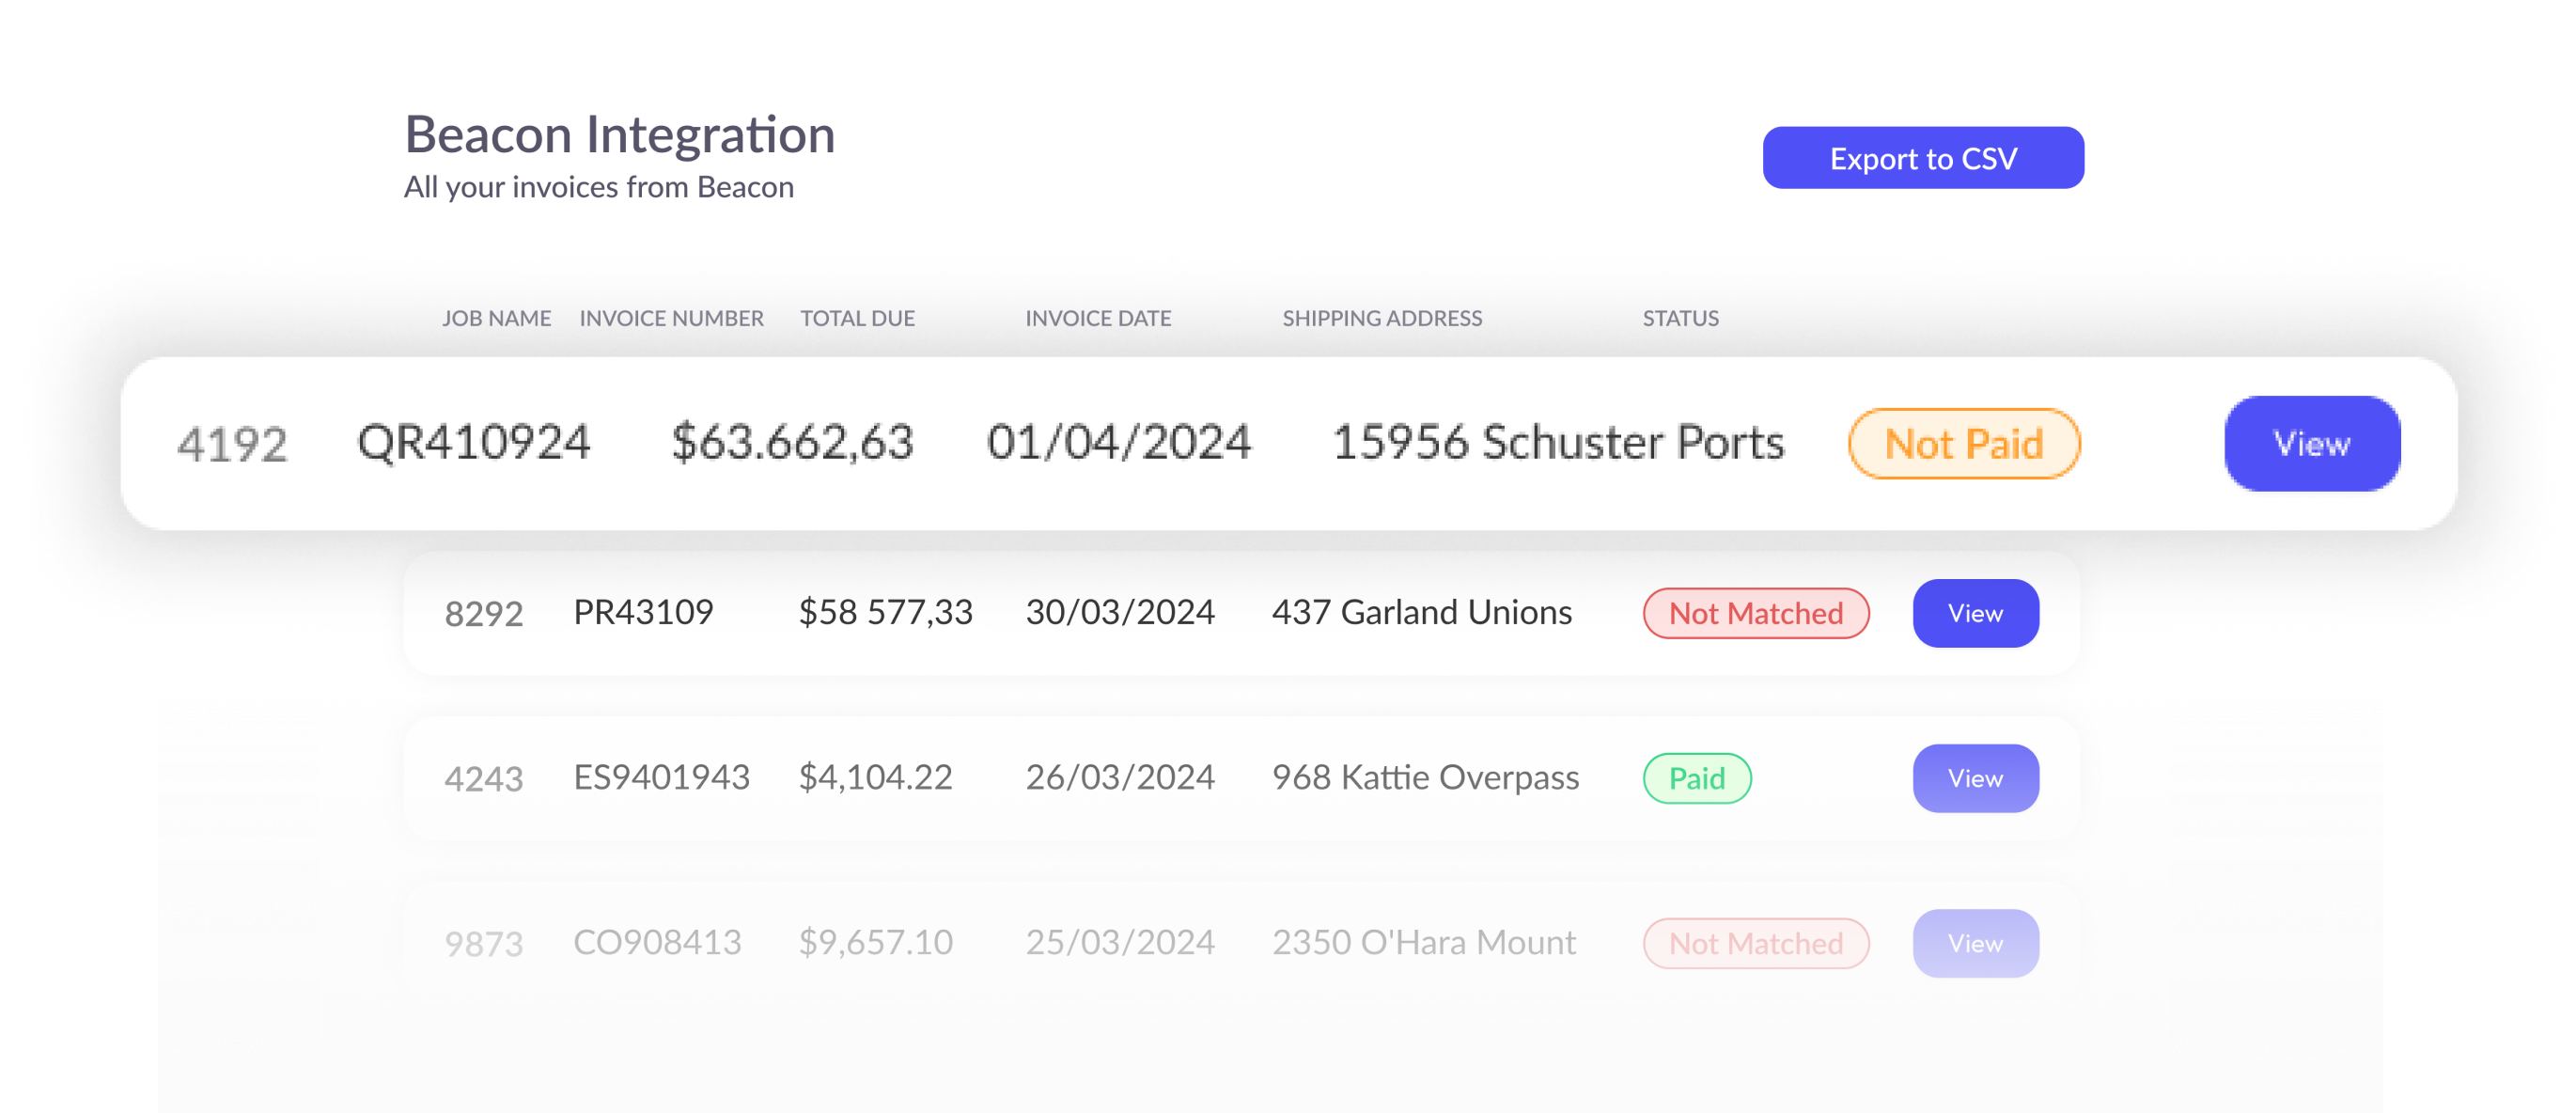
Task: Click the Not Matched badge for PR43109
Action: [1755, 613]
